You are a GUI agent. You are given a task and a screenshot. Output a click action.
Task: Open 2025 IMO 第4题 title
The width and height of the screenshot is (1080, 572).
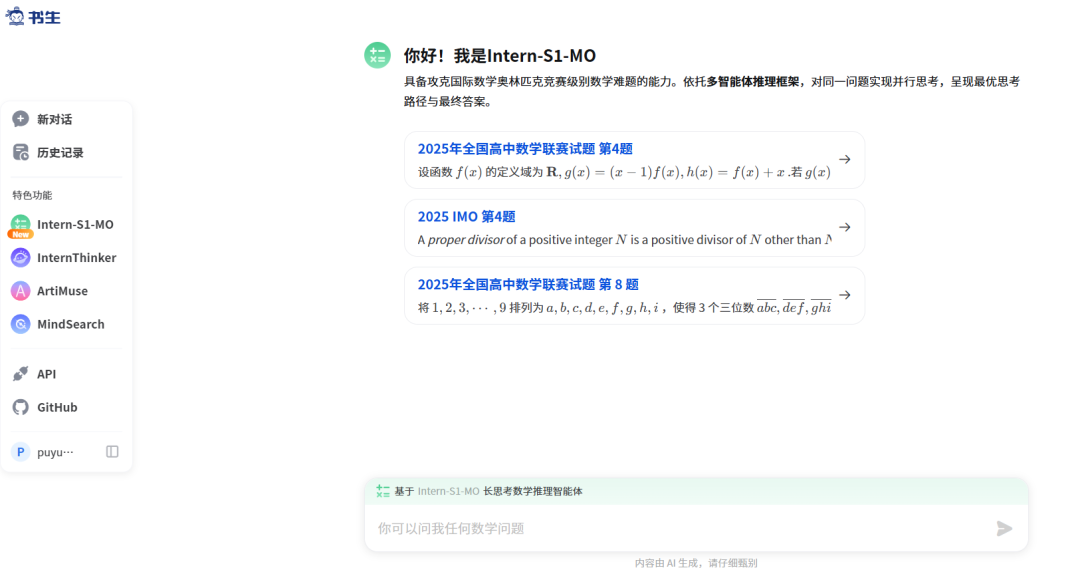point(466,216)
